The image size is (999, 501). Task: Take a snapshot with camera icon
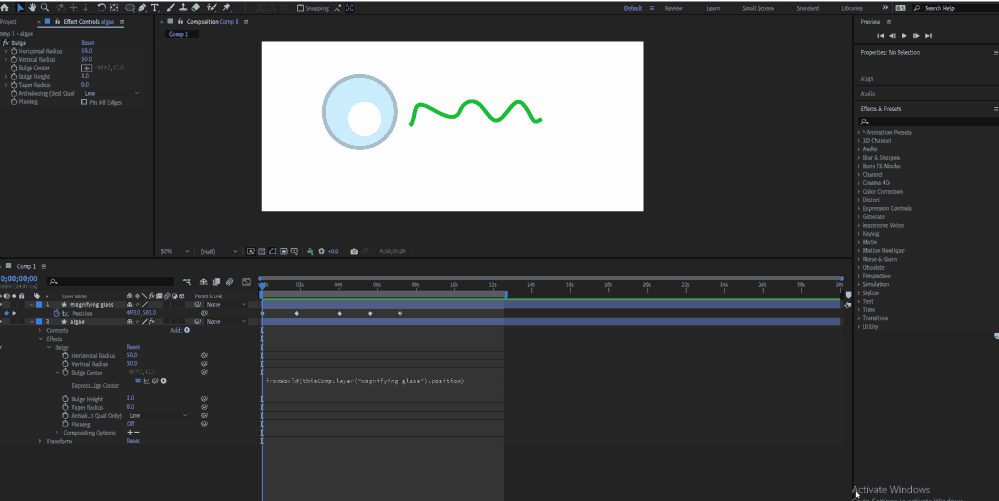pos(354,251)
